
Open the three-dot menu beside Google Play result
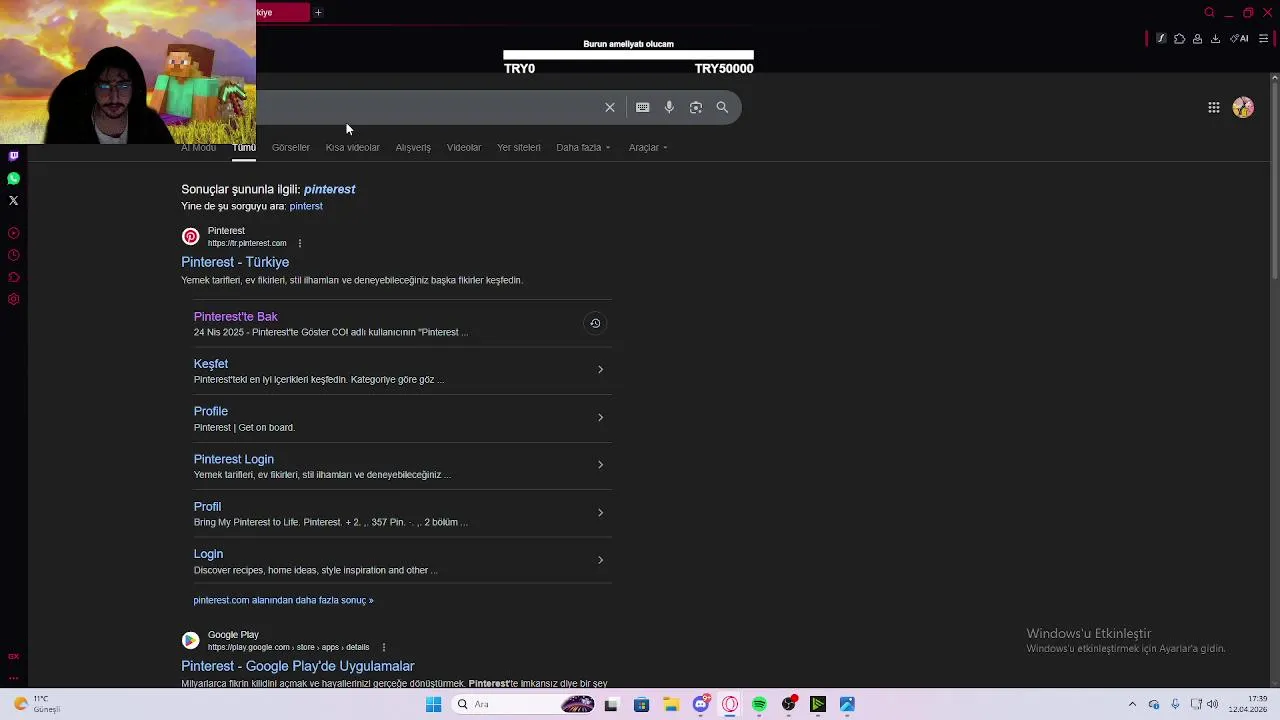383,647
